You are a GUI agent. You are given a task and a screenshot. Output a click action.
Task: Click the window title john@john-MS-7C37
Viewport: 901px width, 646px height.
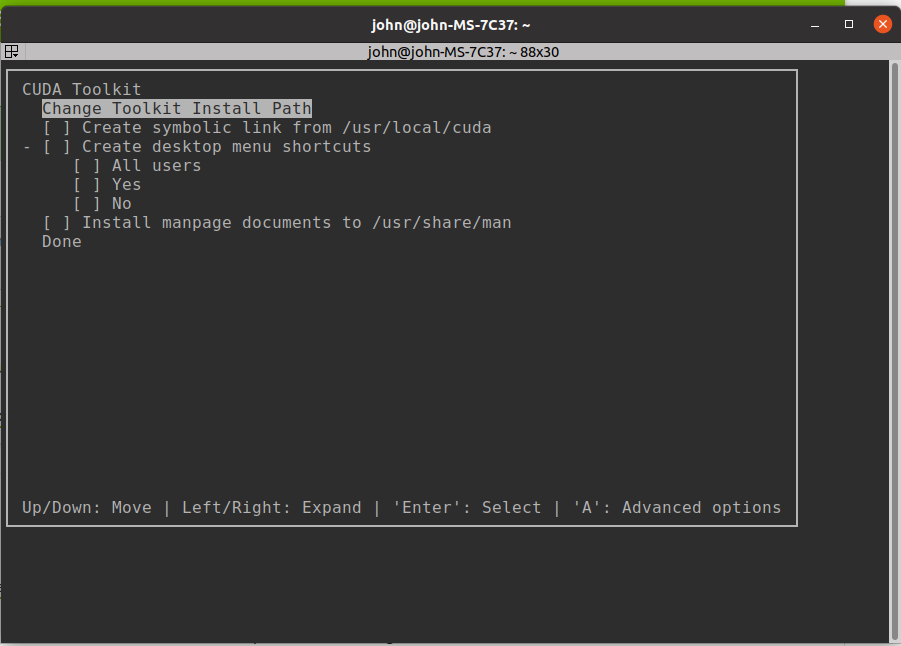(x=450, y=25)
